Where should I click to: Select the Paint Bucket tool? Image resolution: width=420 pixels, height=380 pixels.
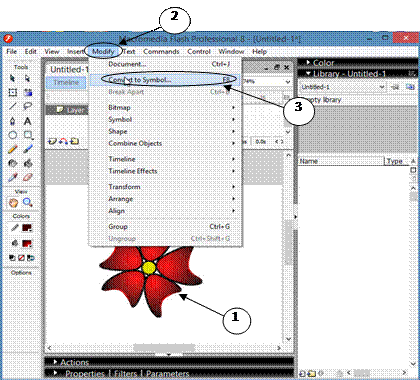(x=28, y=163)
